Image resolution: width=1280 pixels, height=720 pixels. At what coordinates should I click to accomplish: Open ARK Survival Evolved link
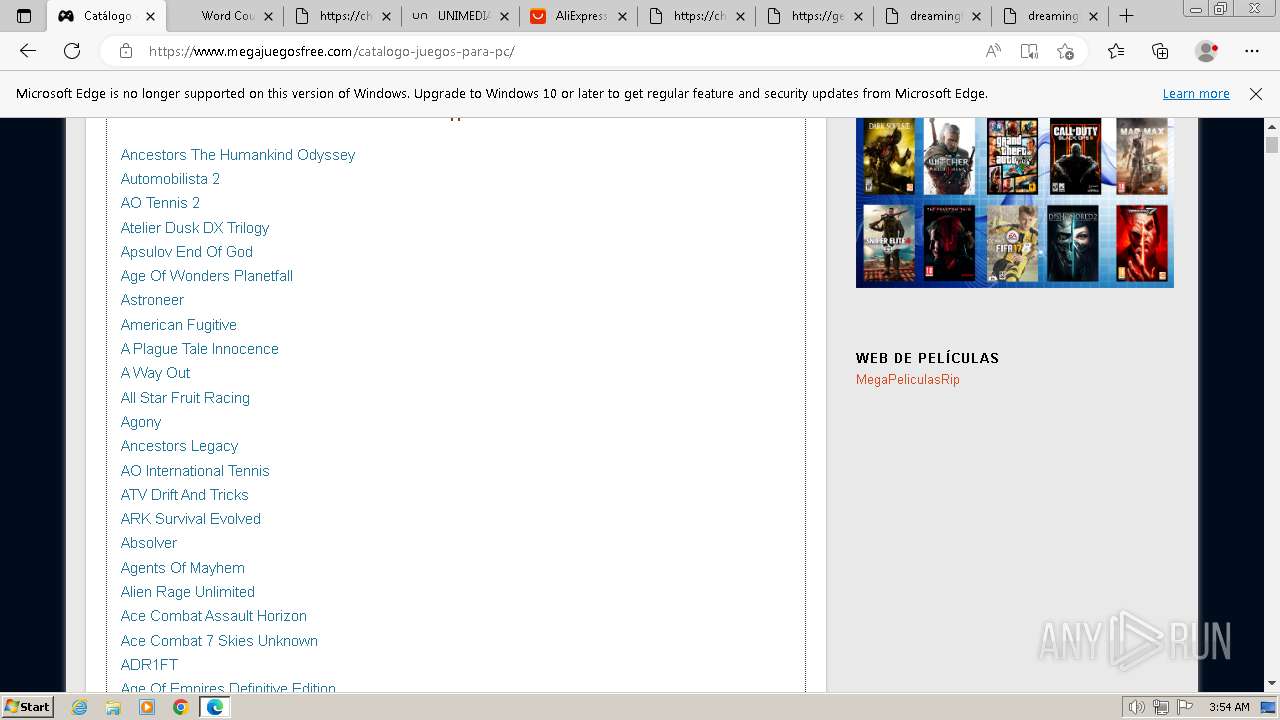point(191,519)
